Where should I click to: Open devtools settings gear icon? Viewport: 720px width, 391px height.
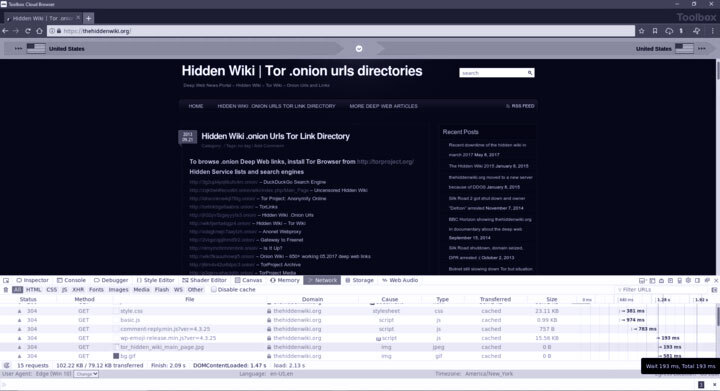point(688,280)
